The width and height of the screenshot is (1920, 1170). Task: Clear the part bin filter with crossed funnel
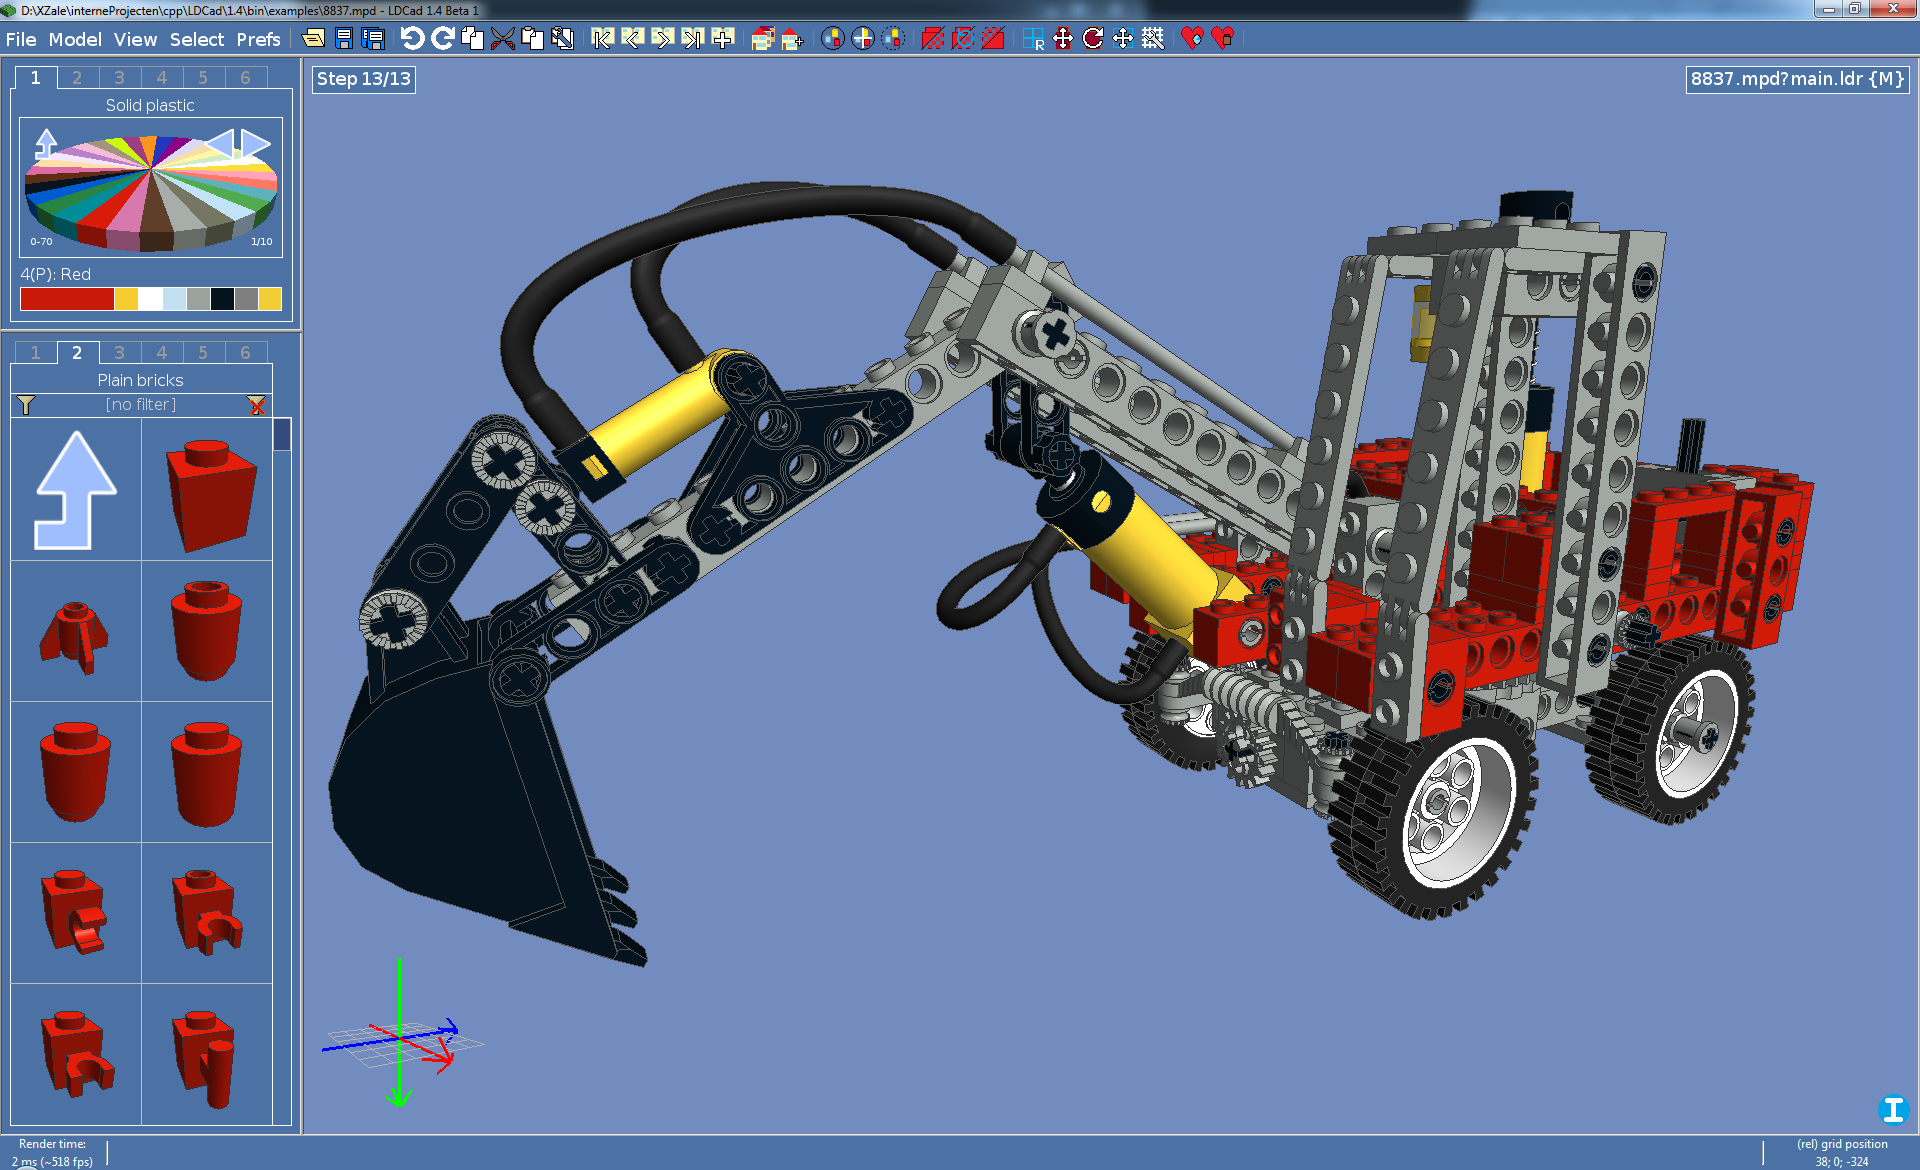(x=257, y=405)
